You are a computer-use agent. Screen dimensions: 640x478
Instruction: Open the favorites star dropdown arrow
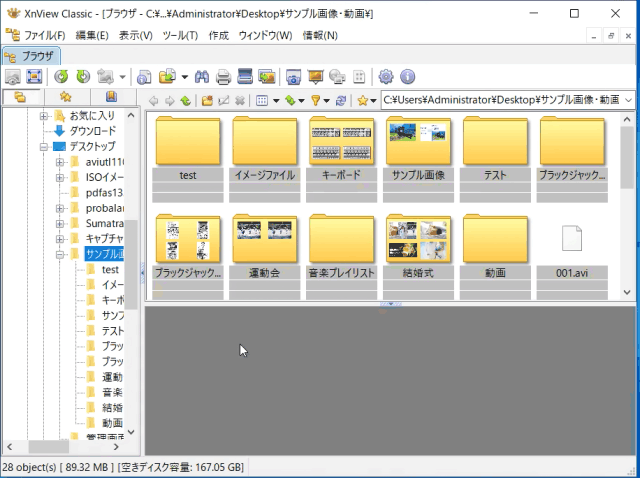(x=373, y=100)
